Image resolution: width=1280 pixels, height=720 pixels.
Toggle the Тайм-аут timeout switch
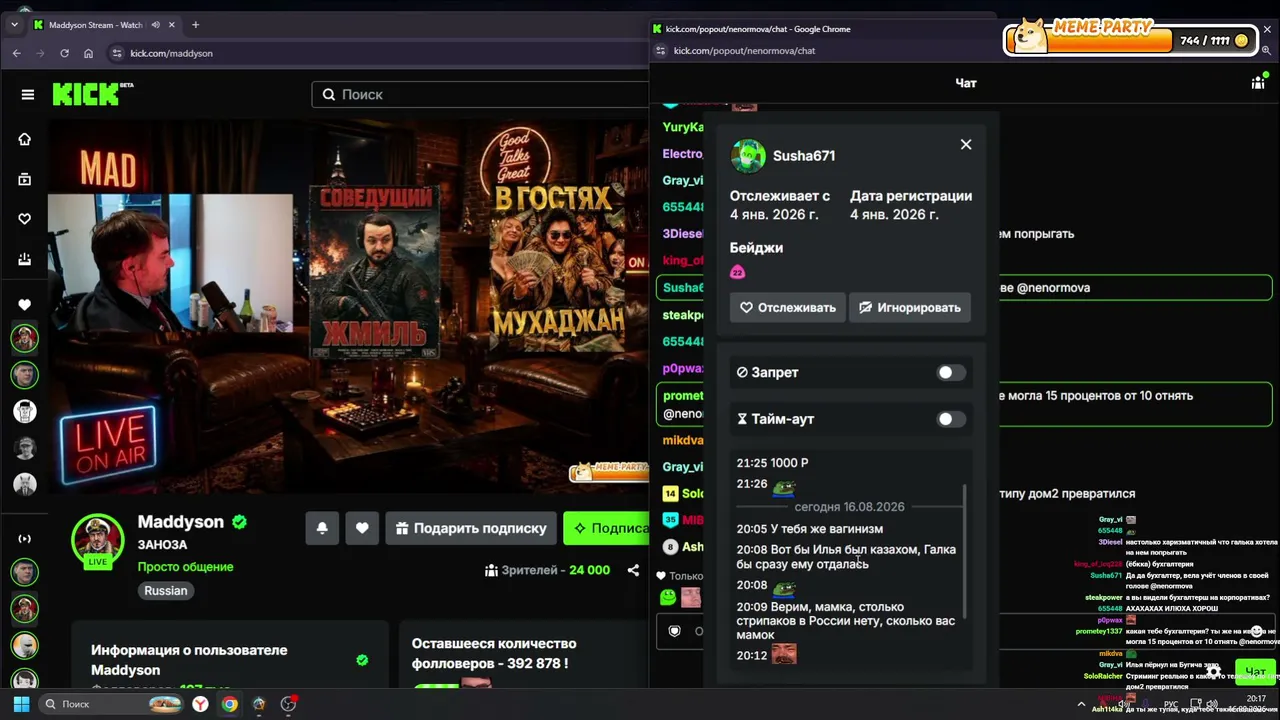tap(951, 419)
